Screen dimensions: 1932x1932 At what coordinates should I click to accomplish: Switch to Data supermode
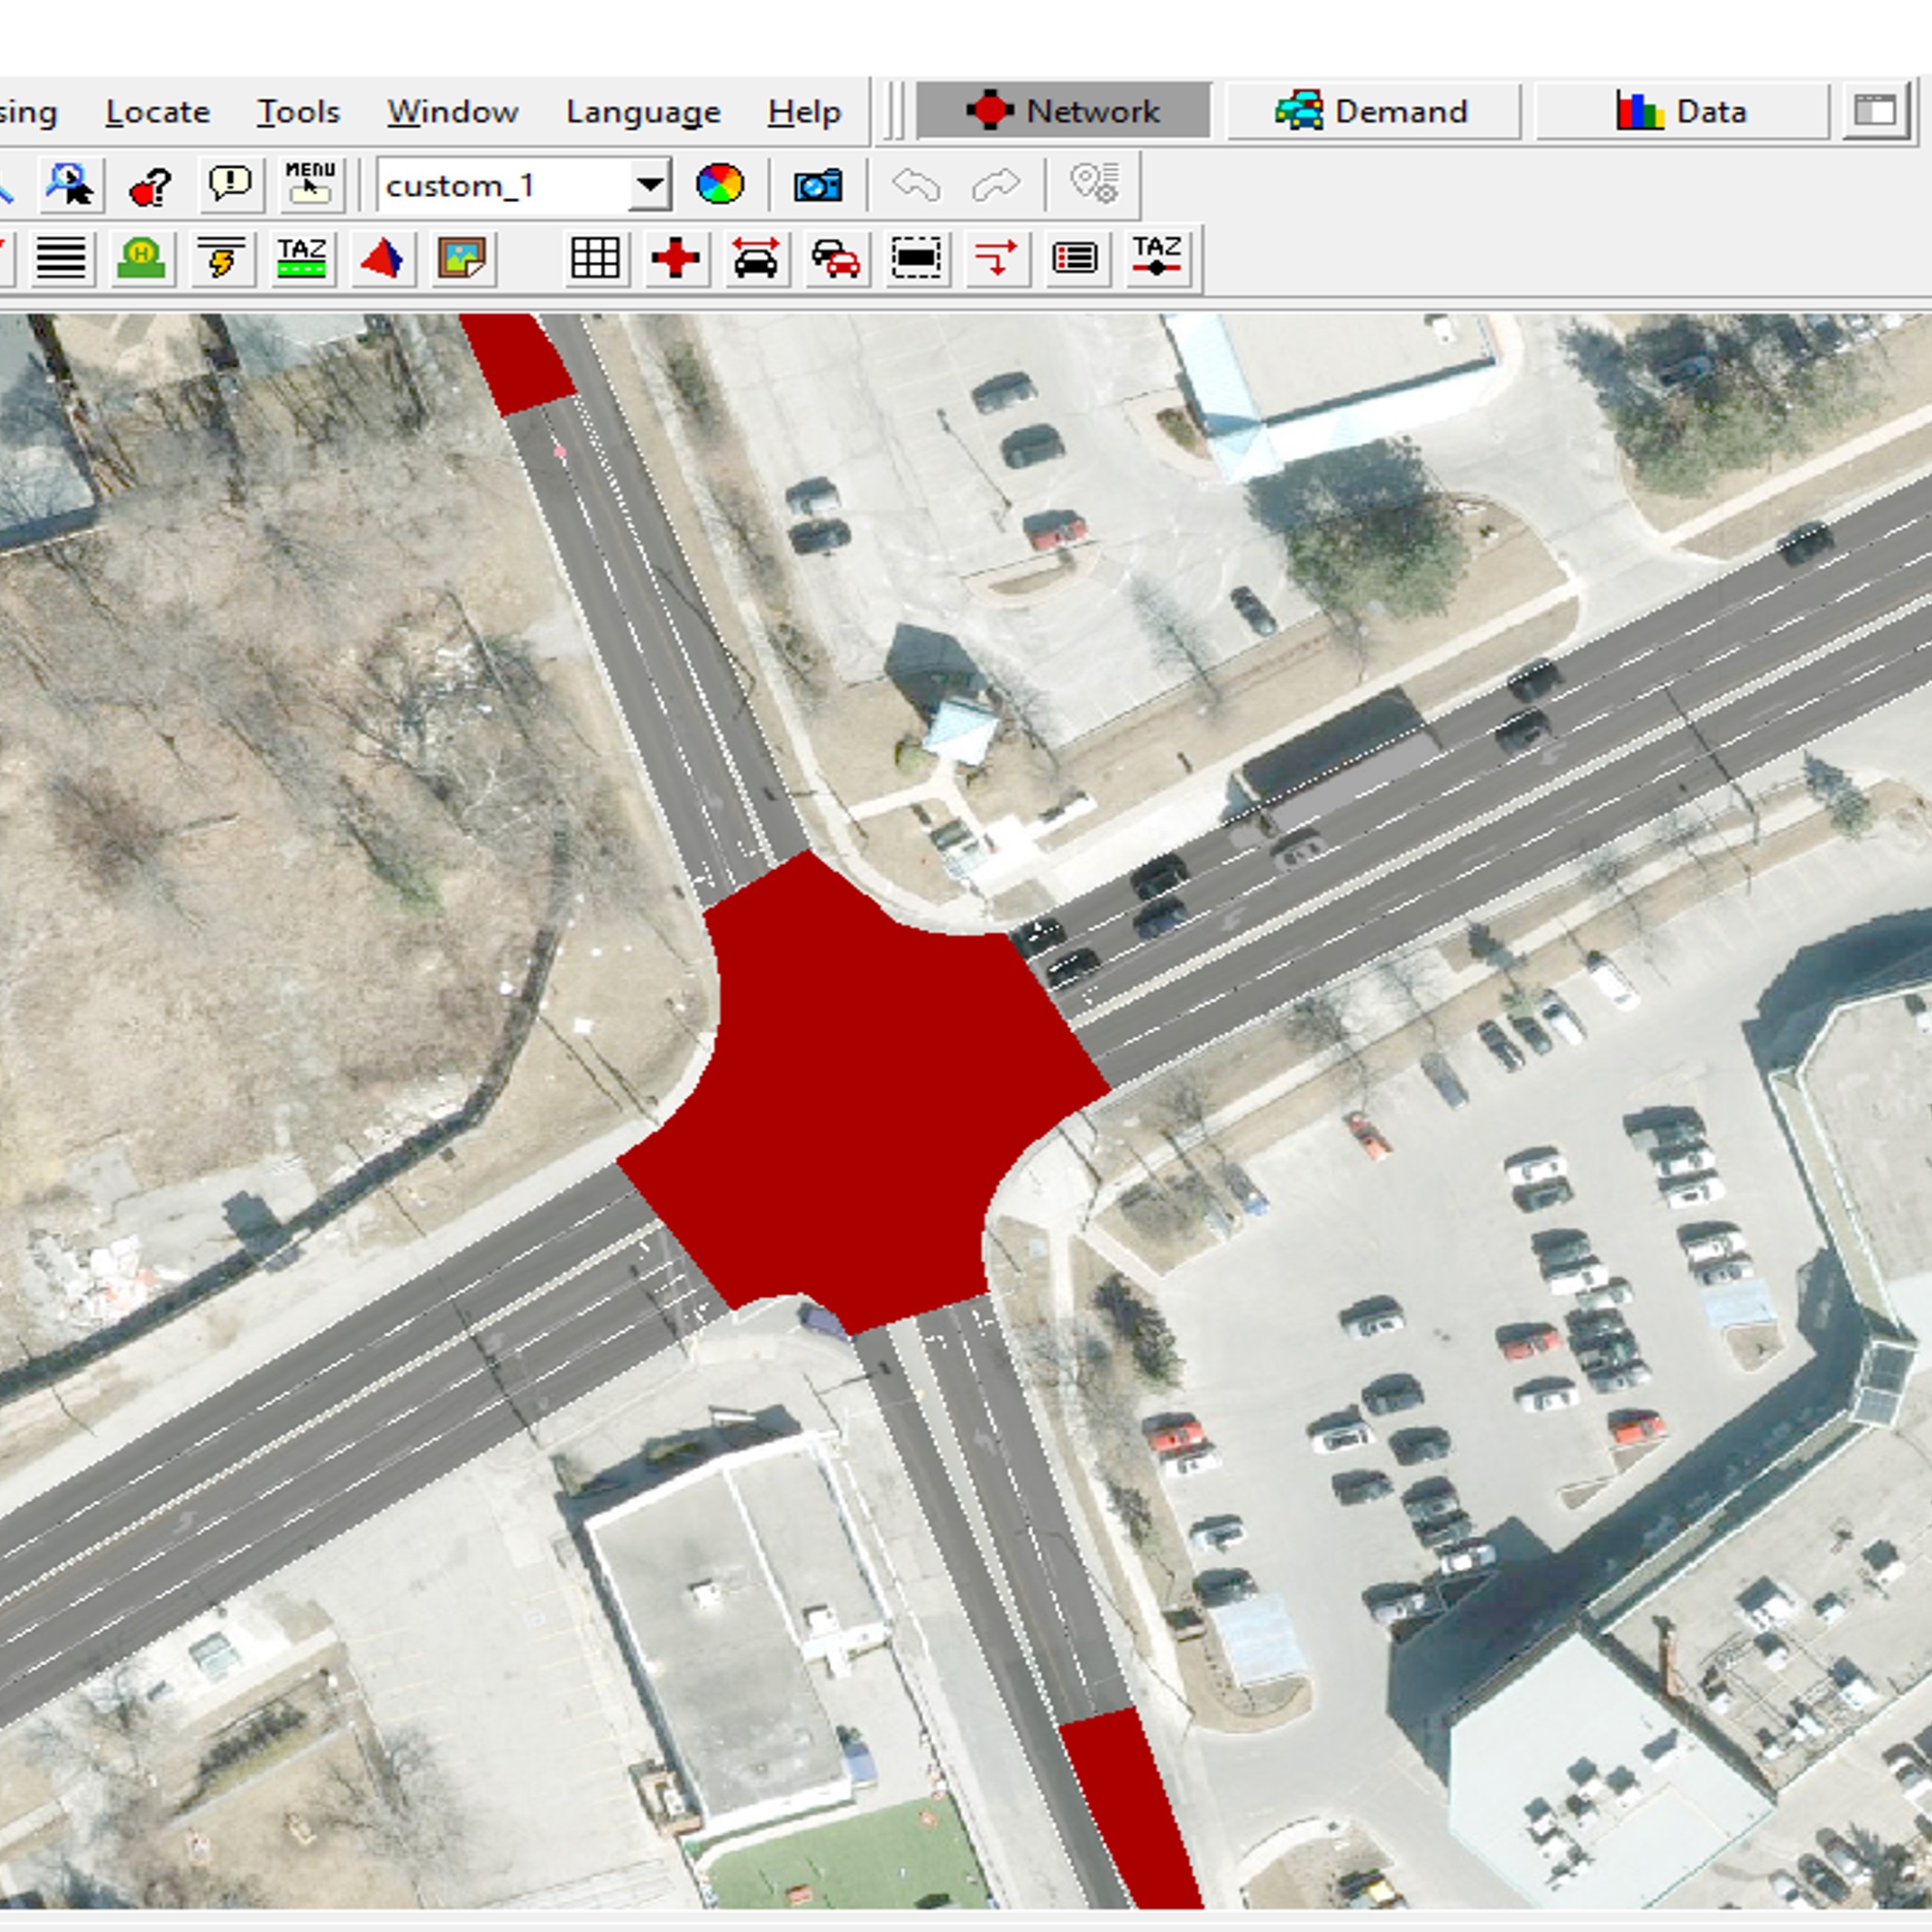coord(1682,111)
